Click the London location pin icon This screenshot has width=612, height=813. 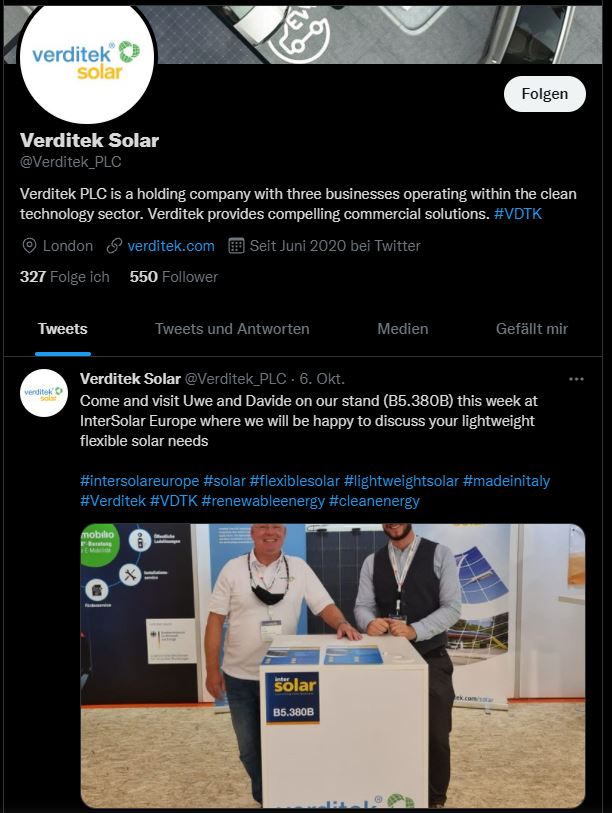point(30,246)
